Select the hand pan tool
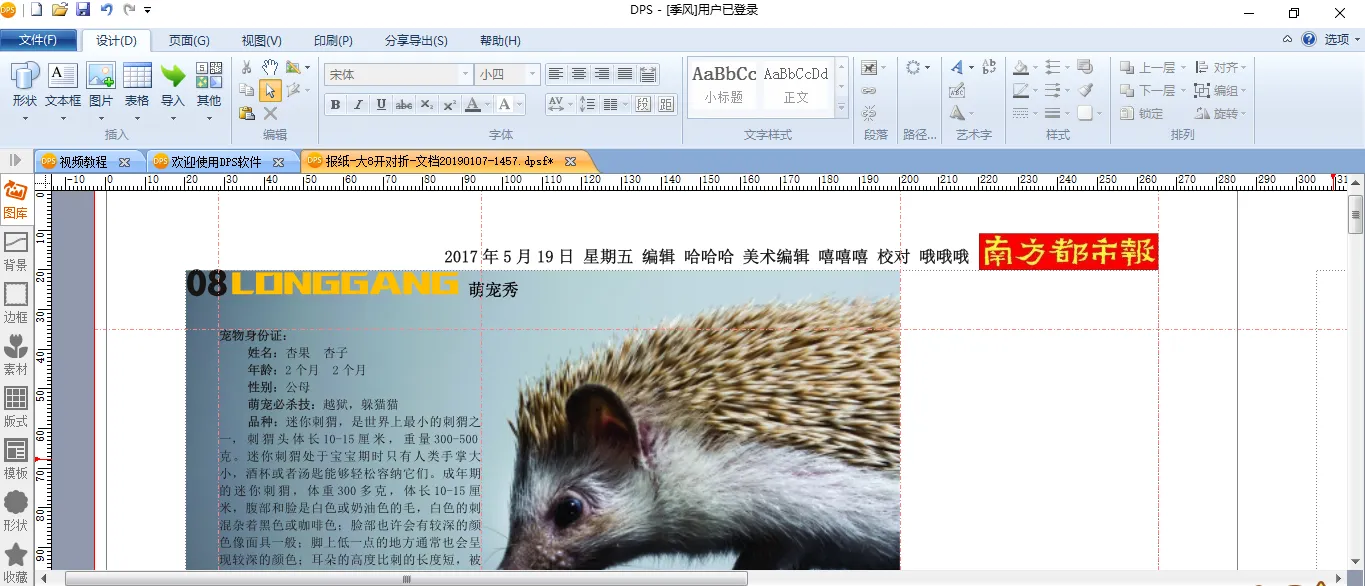This screenshot has width=1365, height=586. pyautogui.click(x=270, y=67)
